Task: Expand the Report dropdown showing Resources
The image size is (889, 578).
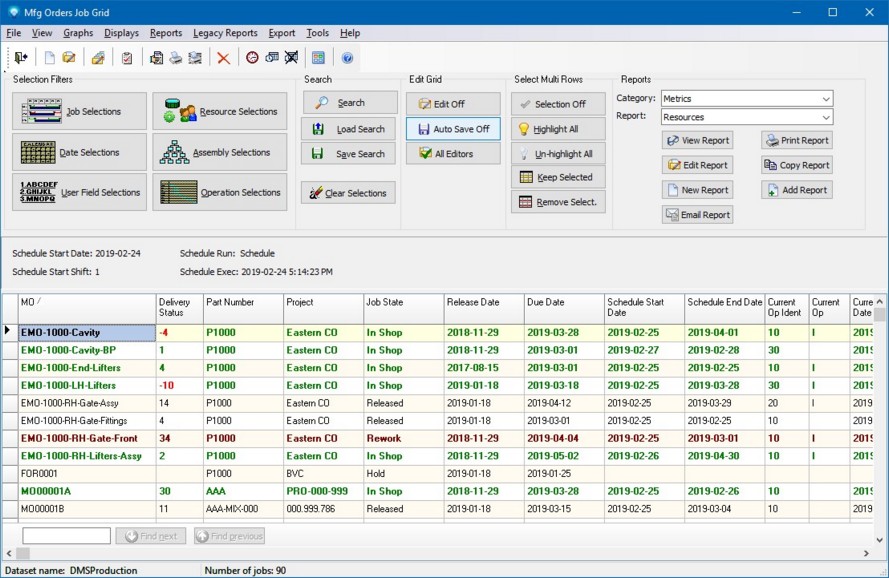Action: point(825,117)
